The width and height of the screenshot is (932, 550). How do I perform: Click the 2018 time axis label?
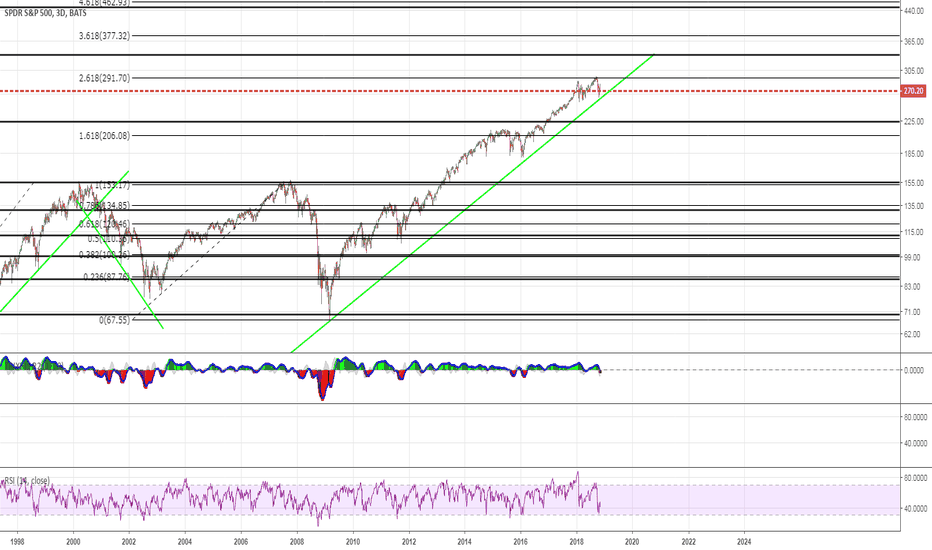tap(577, 542)
